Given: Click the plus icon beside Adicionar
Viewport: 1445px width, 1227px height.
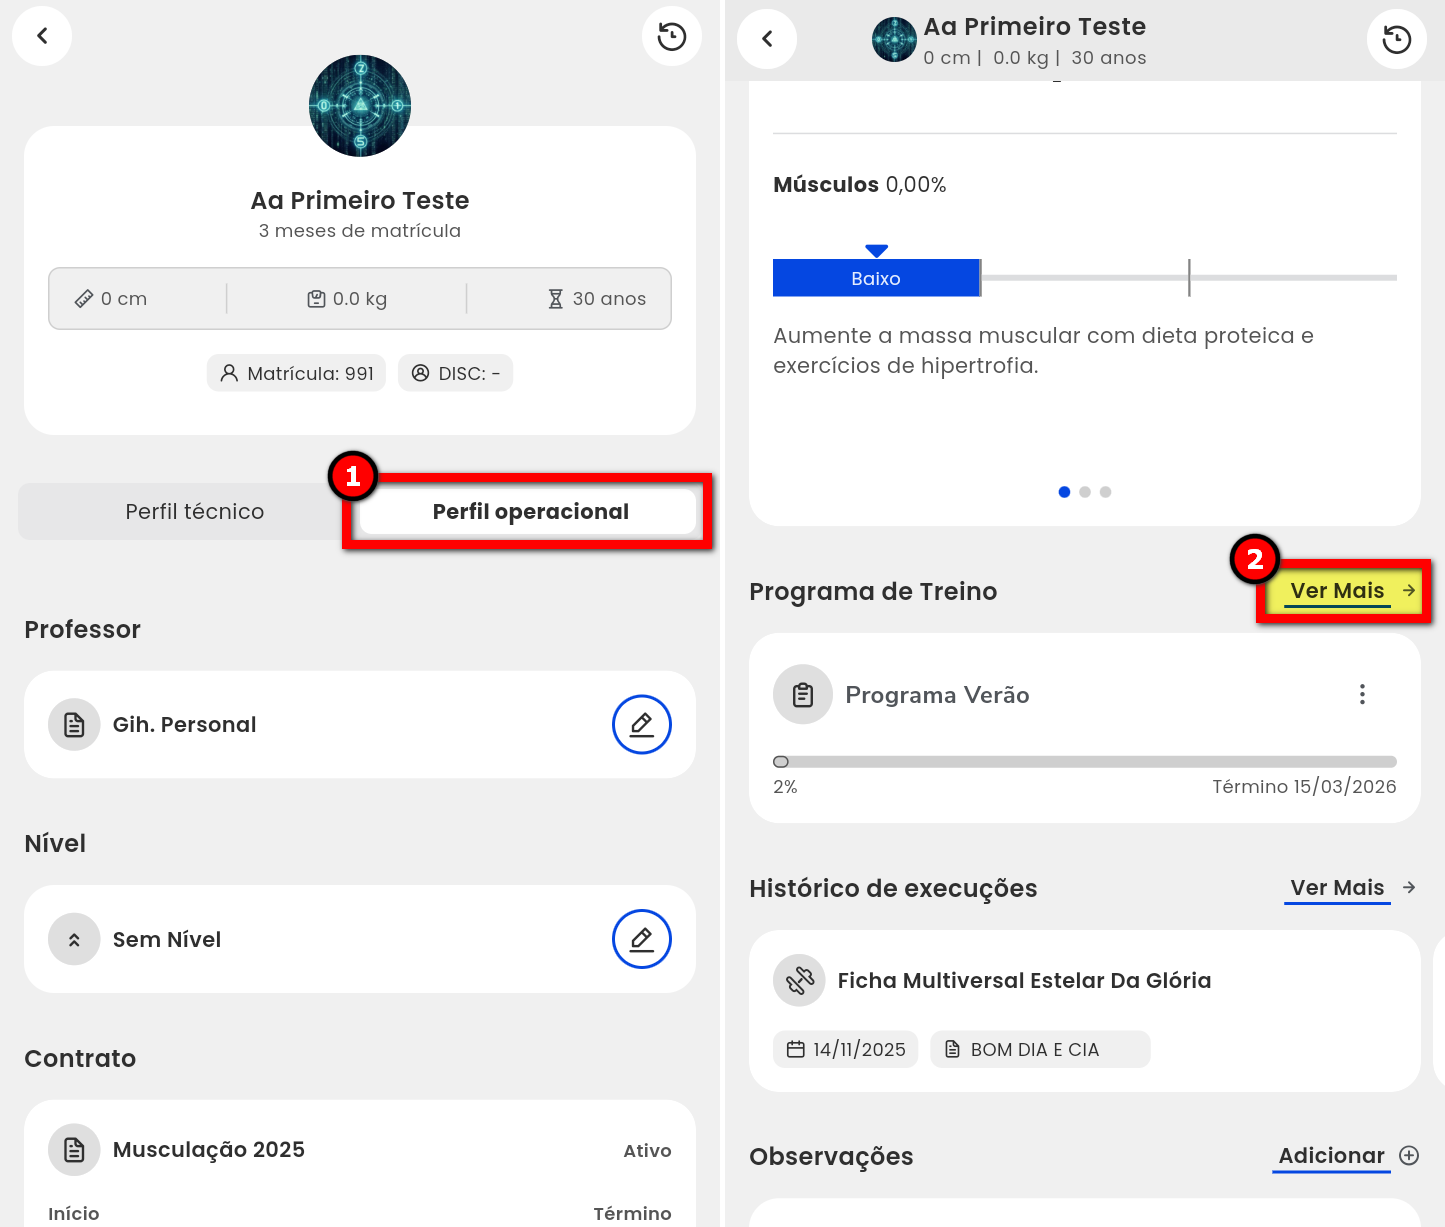Looking at the screenshot, I should point(1409,1156).
